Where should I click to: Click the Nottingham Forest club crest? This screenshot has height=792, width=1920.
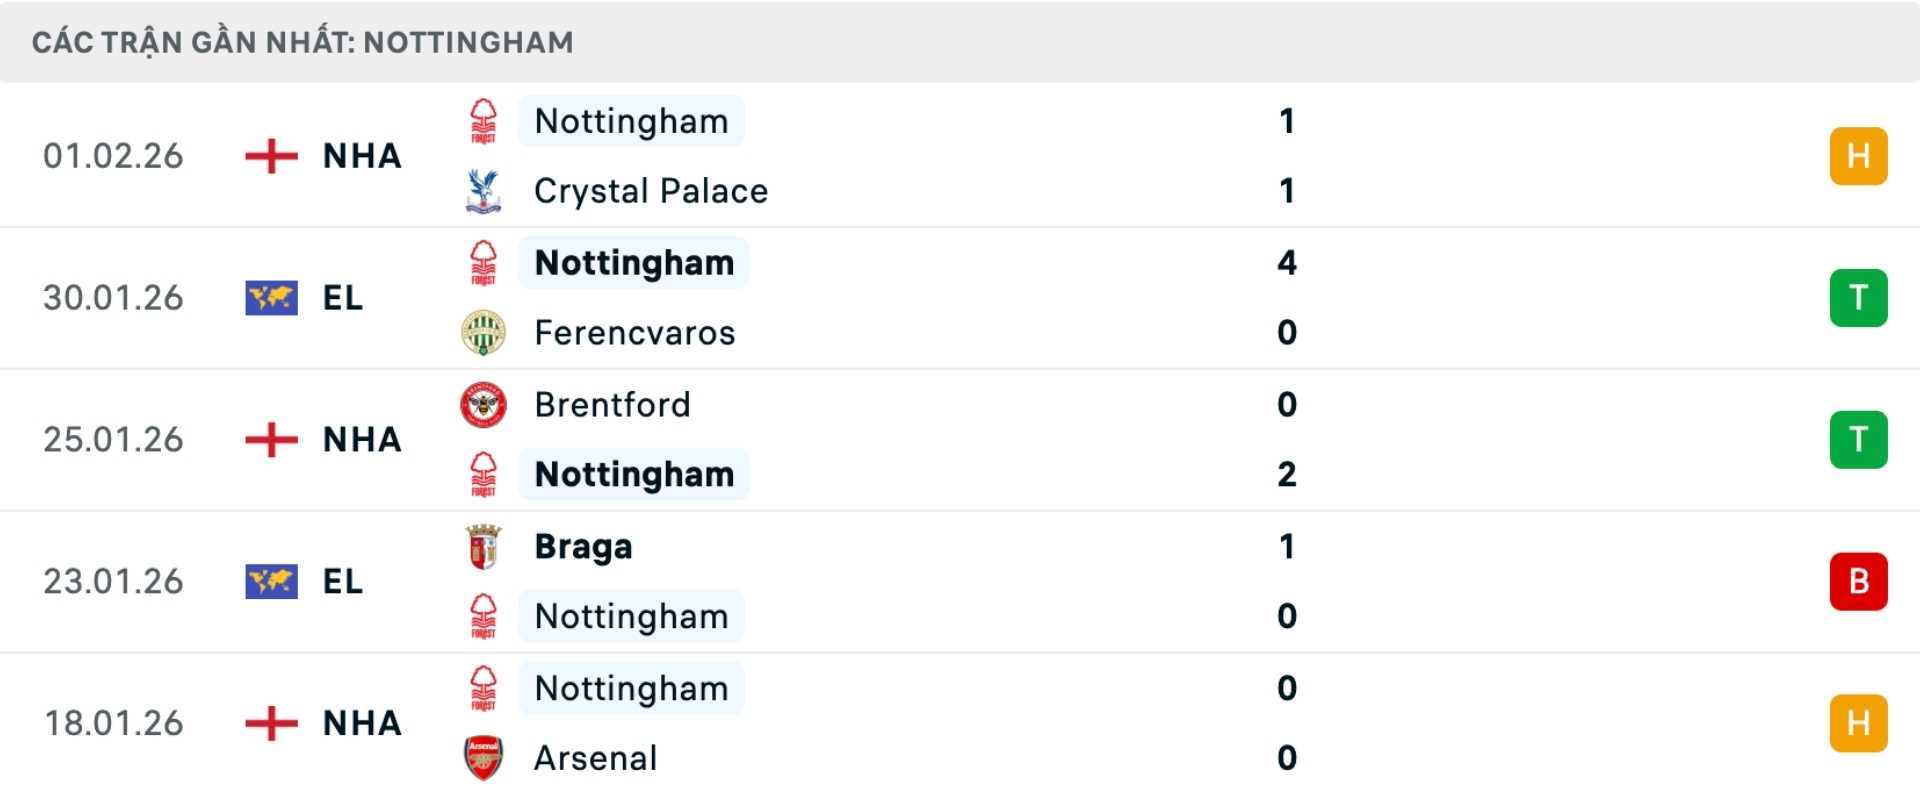pos(483,121)
